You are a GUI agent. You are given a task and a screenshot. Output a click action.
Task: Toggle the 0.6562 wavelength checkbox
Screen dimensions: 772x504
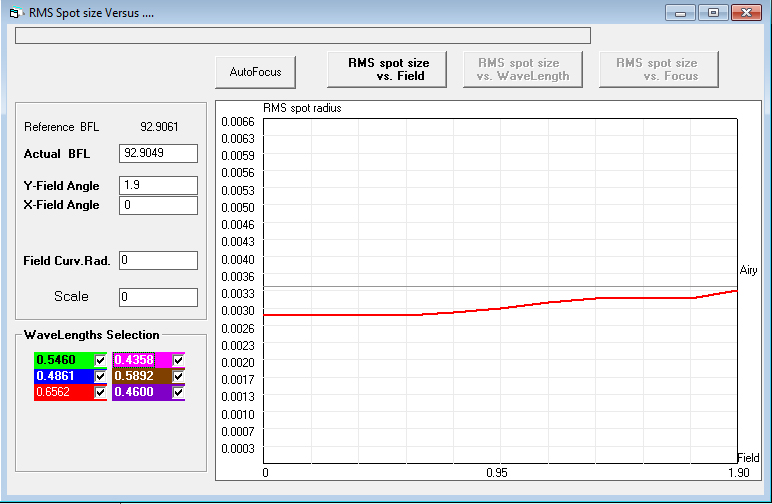coord(100,392)
